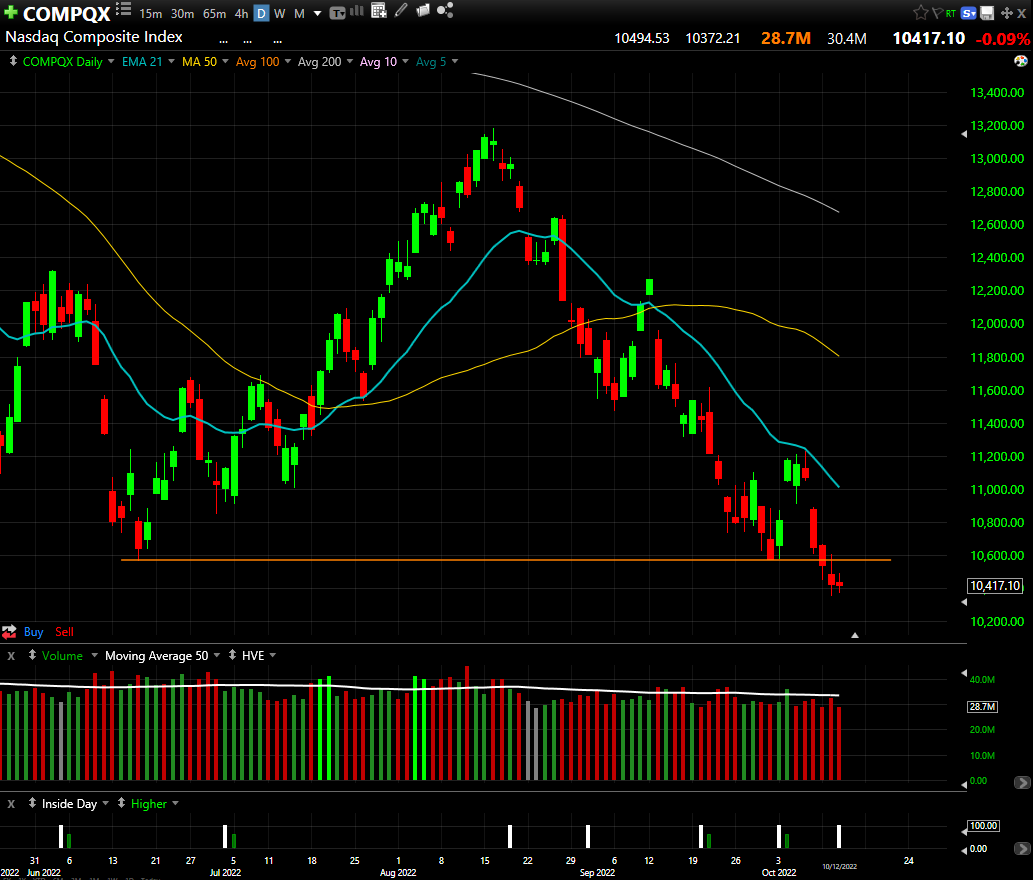
Task: Click the small up triangle below price scale
Action: tap(854, 635)
